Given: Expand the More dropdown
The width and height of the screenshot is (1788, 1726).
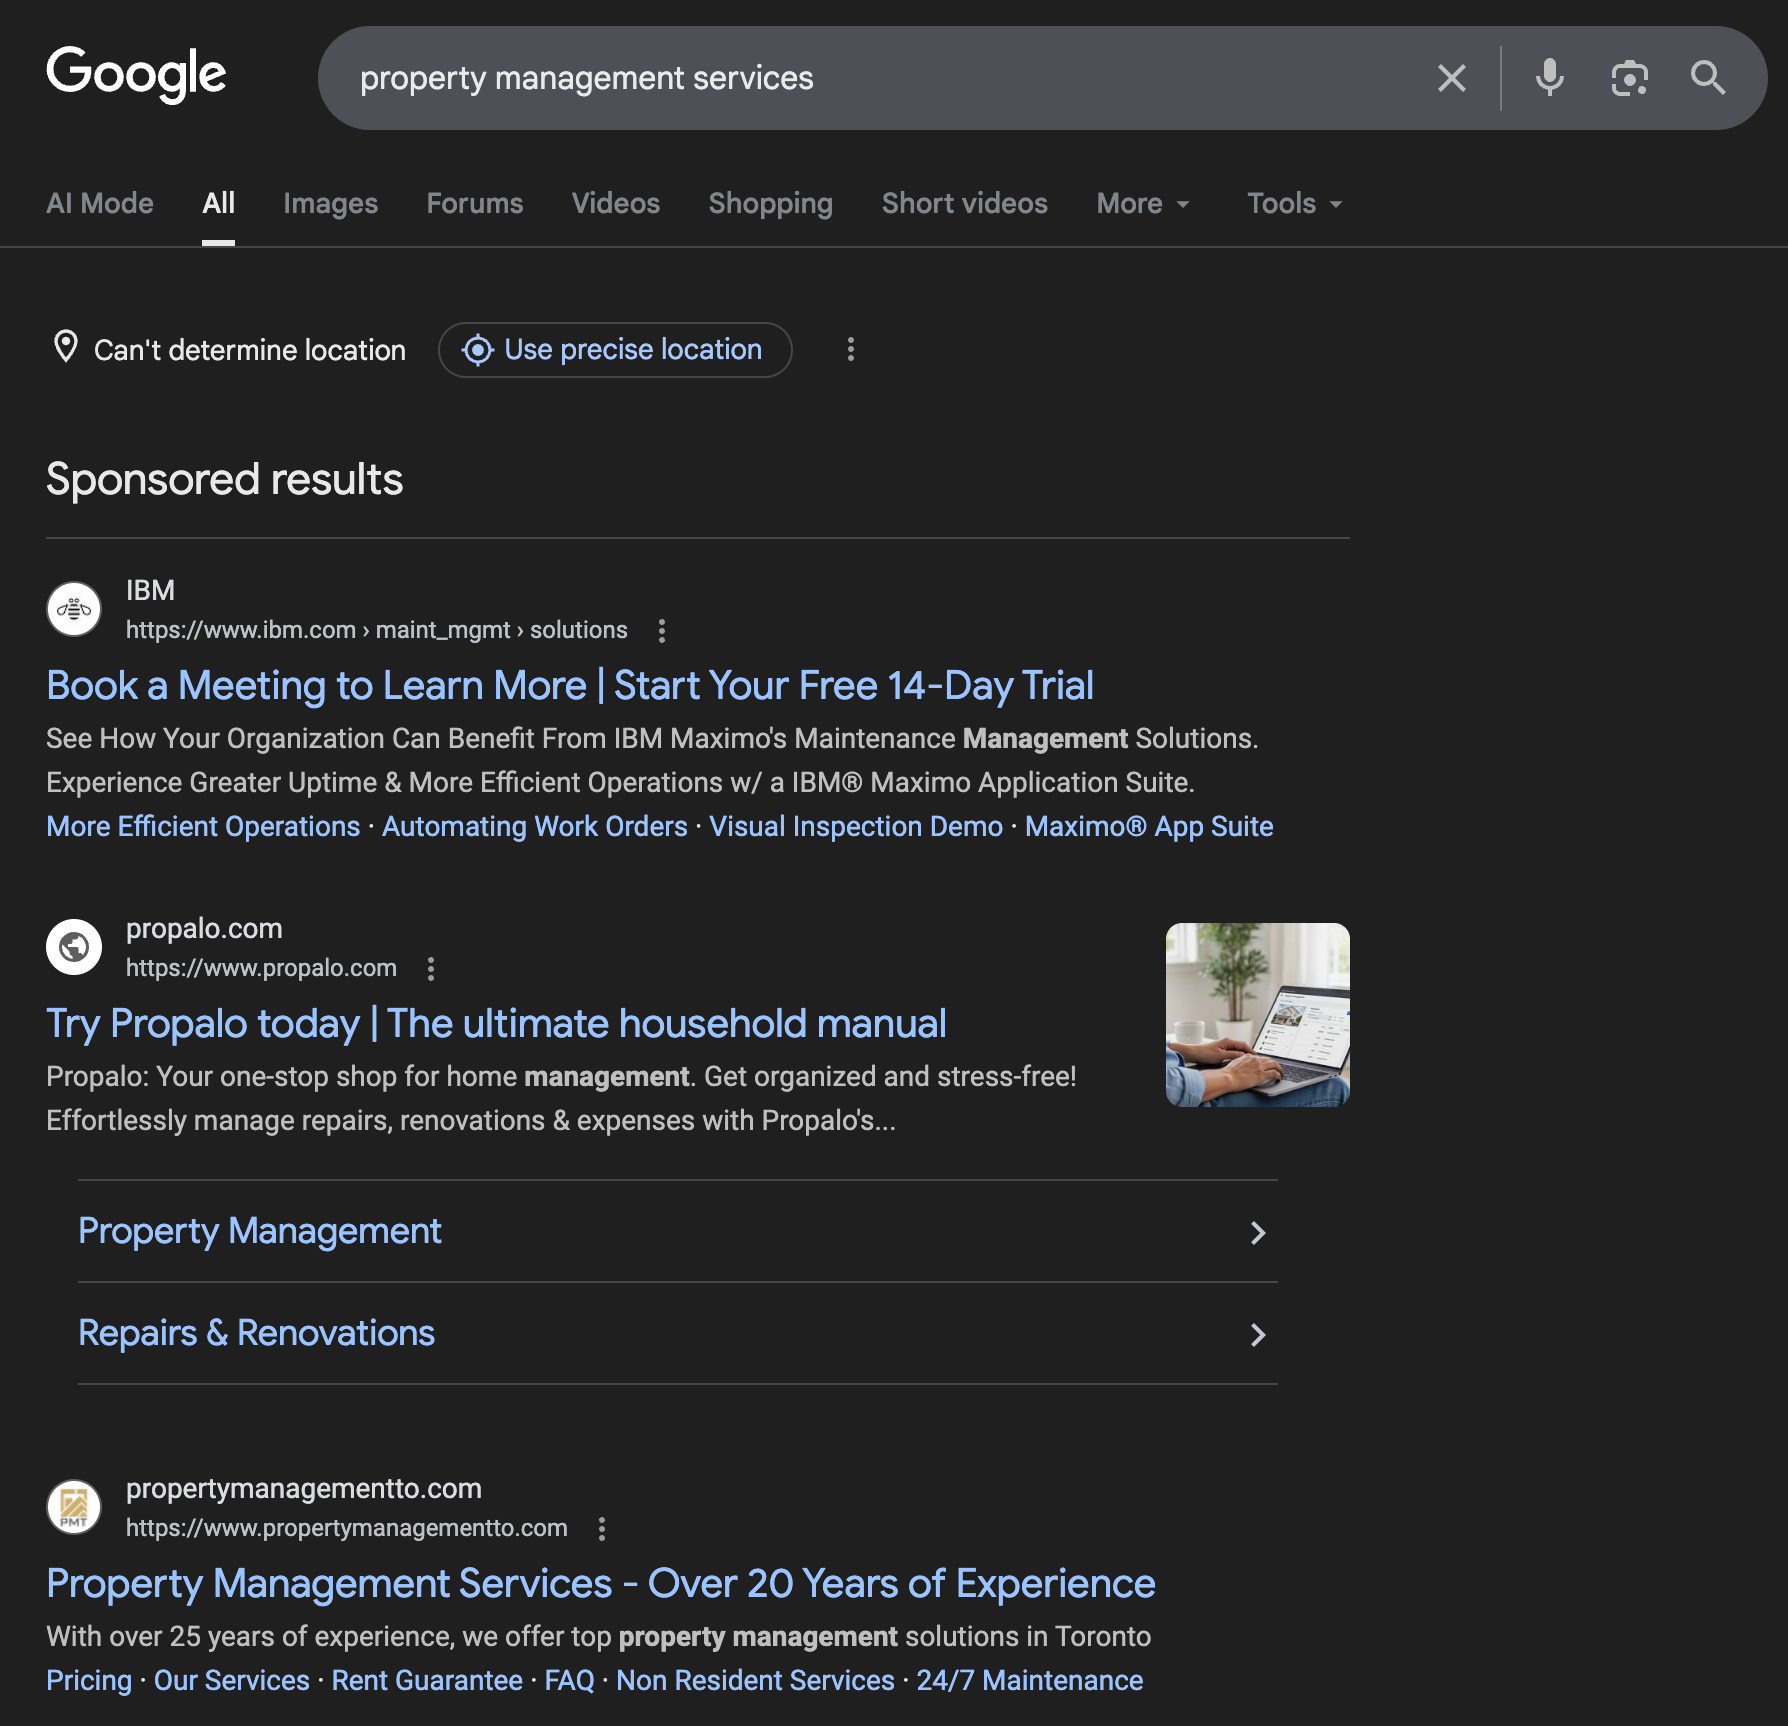Looking at the screenshot, I should click(x=1143, y=203).
